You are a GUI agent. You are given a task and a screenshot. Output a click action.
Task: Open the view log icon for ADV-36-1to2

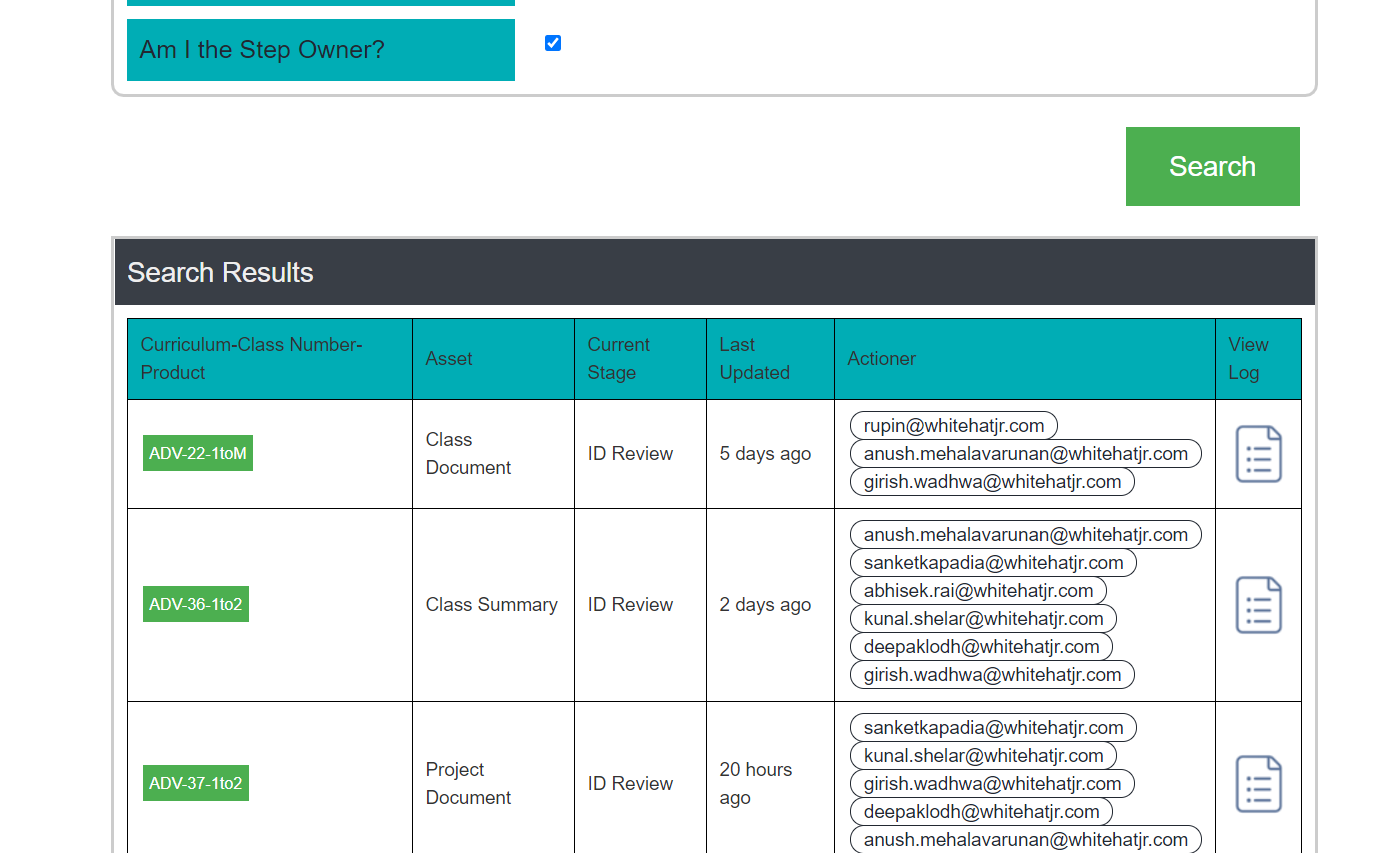[1258, 605]
